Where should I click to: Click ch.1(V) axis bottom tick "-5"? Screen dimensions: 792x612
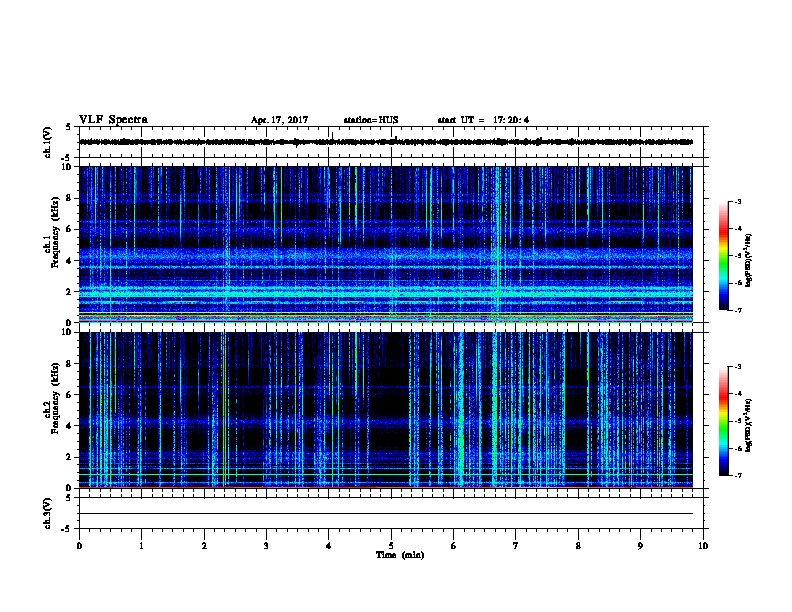(x=67, y=158)
